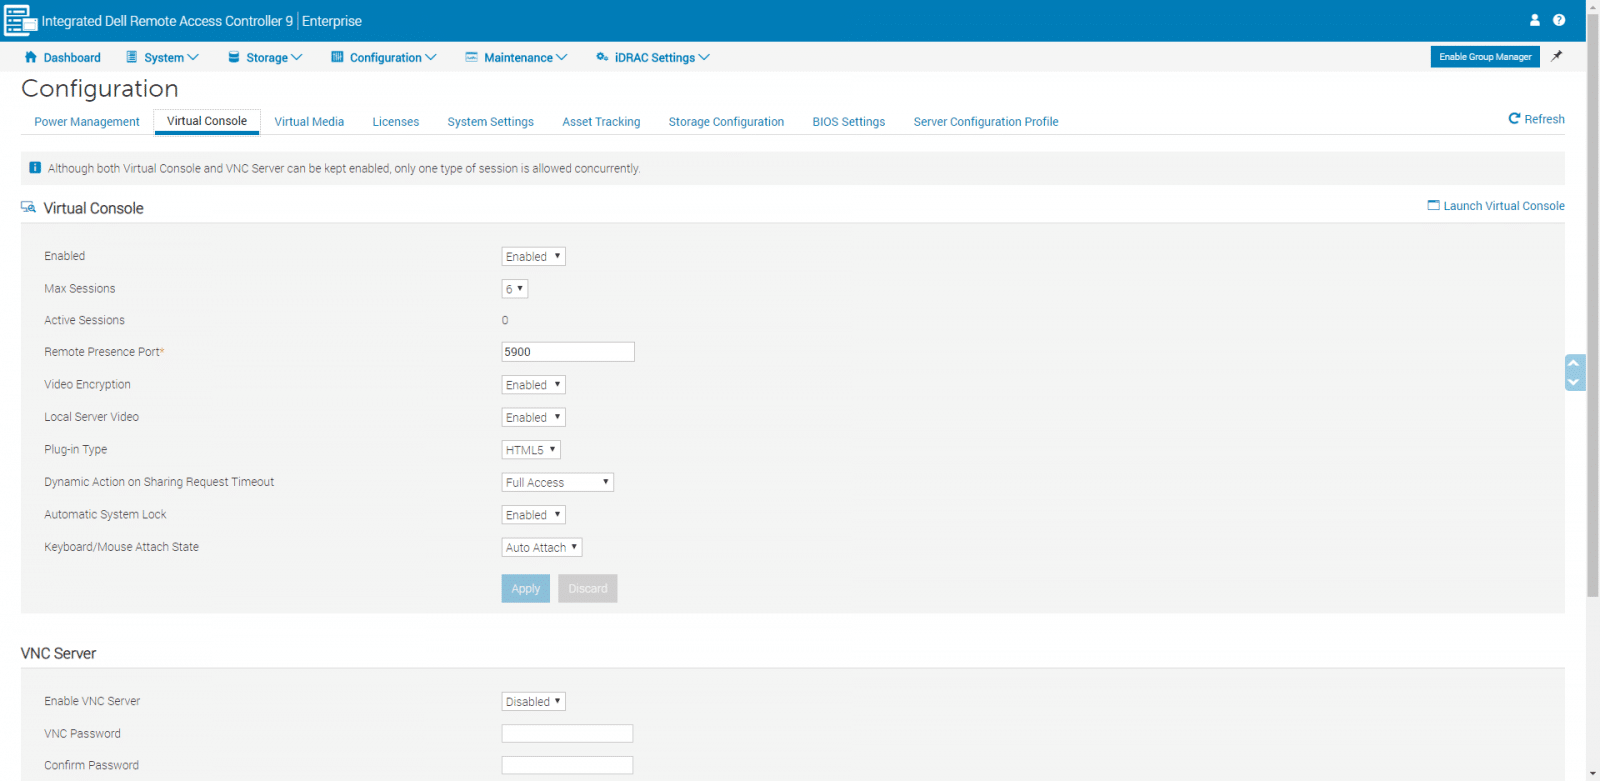Click the Dashboard home icon
Image resolution: width=1600 pixels, height=781 pixels.
30,57
